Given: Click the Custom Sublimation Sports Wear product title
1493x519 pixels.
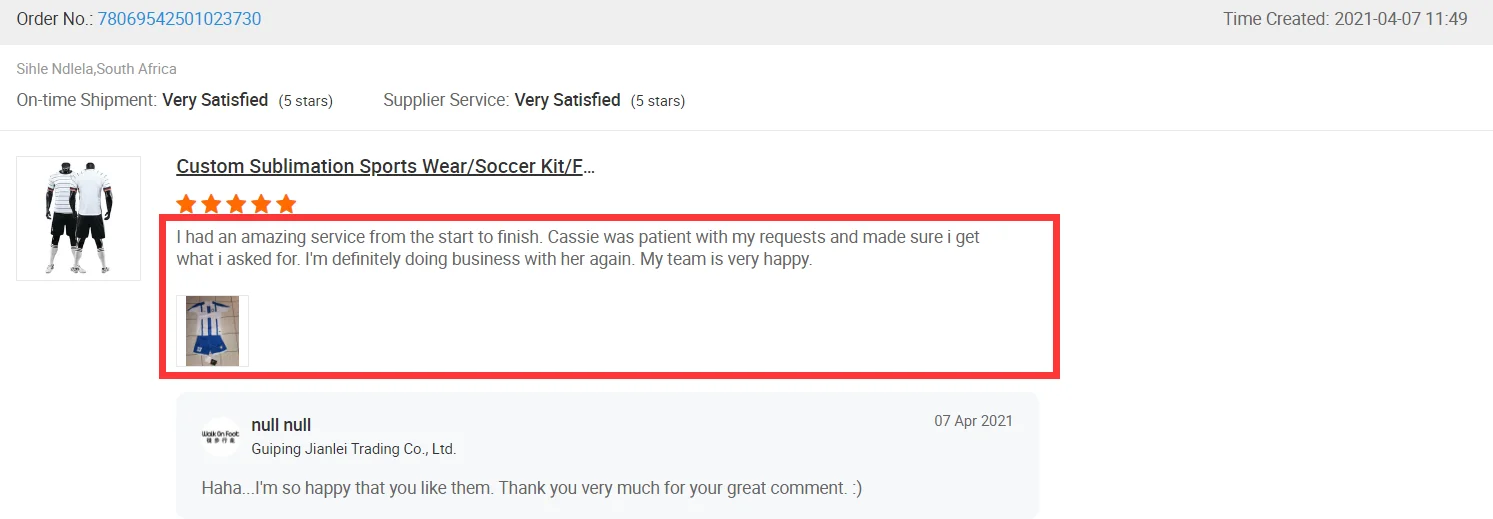Looking at the screenshot, I should (385, 167).
